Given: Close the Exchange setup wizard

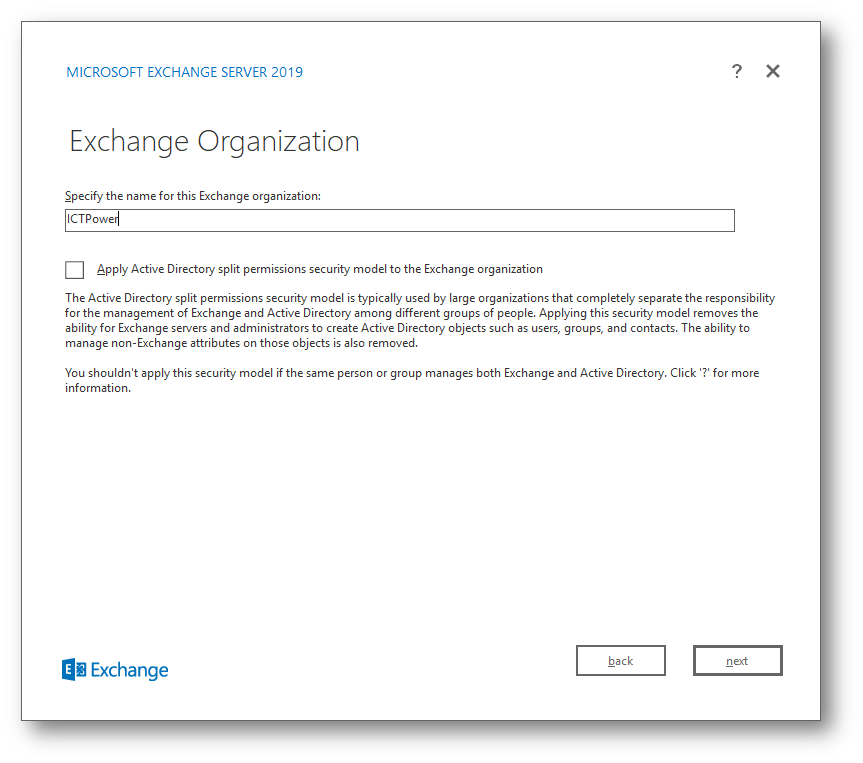Looking at the screenshot, I should 773,71.
